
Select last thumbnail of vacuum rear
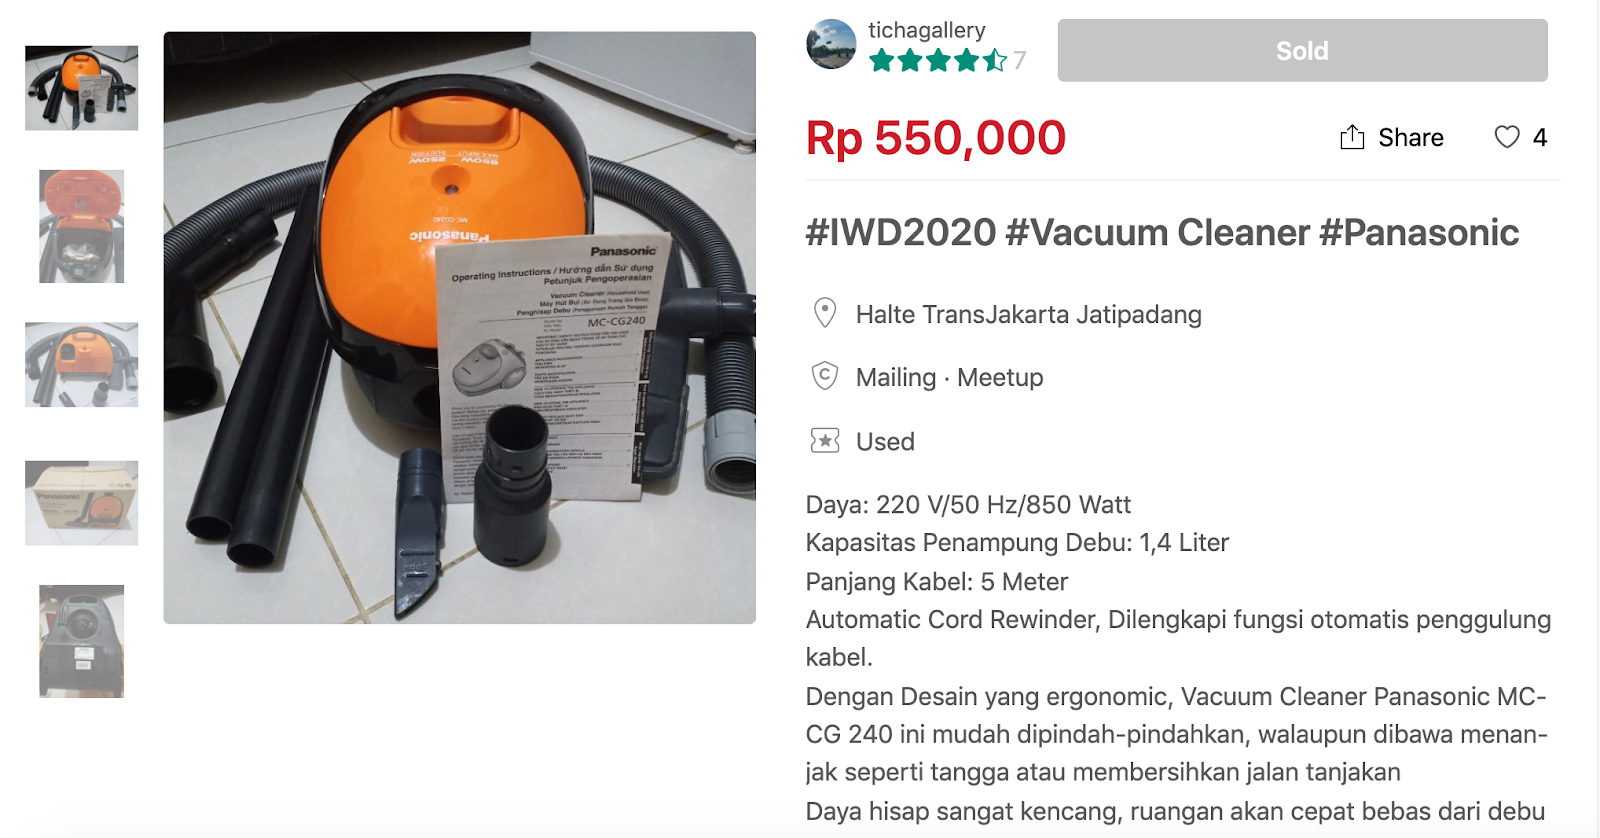coord(81,641)
